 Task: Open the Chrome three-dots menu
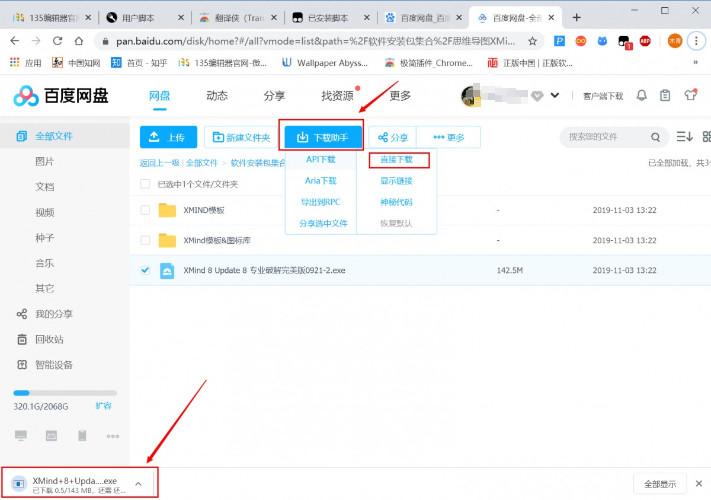[696, 41]
